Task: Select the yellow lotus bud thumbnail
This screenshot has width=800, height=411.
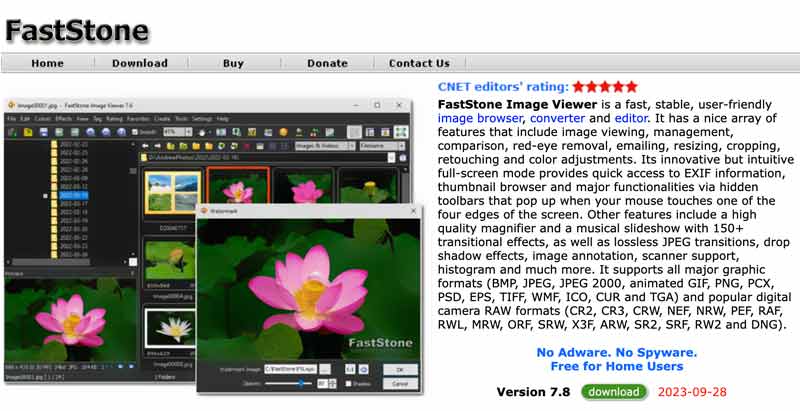Action: pyautogui.click(x=368, y=188)
